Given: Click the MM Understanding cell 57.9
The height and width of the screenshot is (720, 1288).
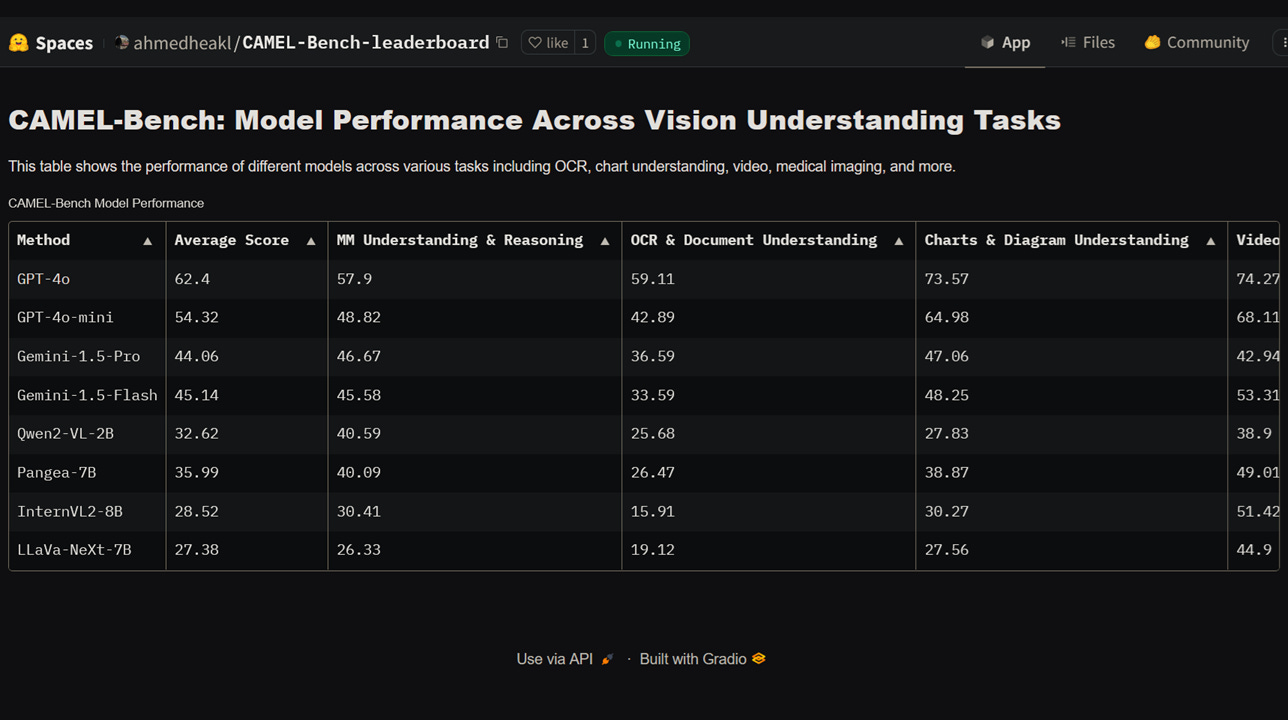Looking at the screenshot, I should [x=475, y=279].
